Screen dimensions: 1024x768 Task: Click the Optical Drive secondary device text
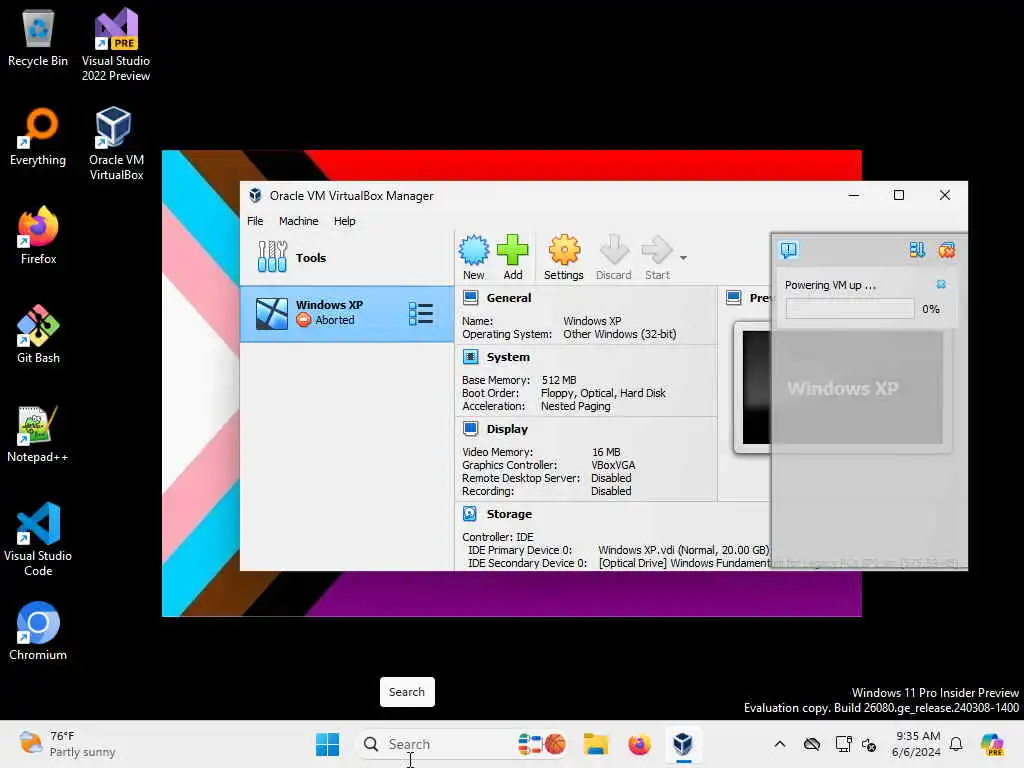[684, 563]
